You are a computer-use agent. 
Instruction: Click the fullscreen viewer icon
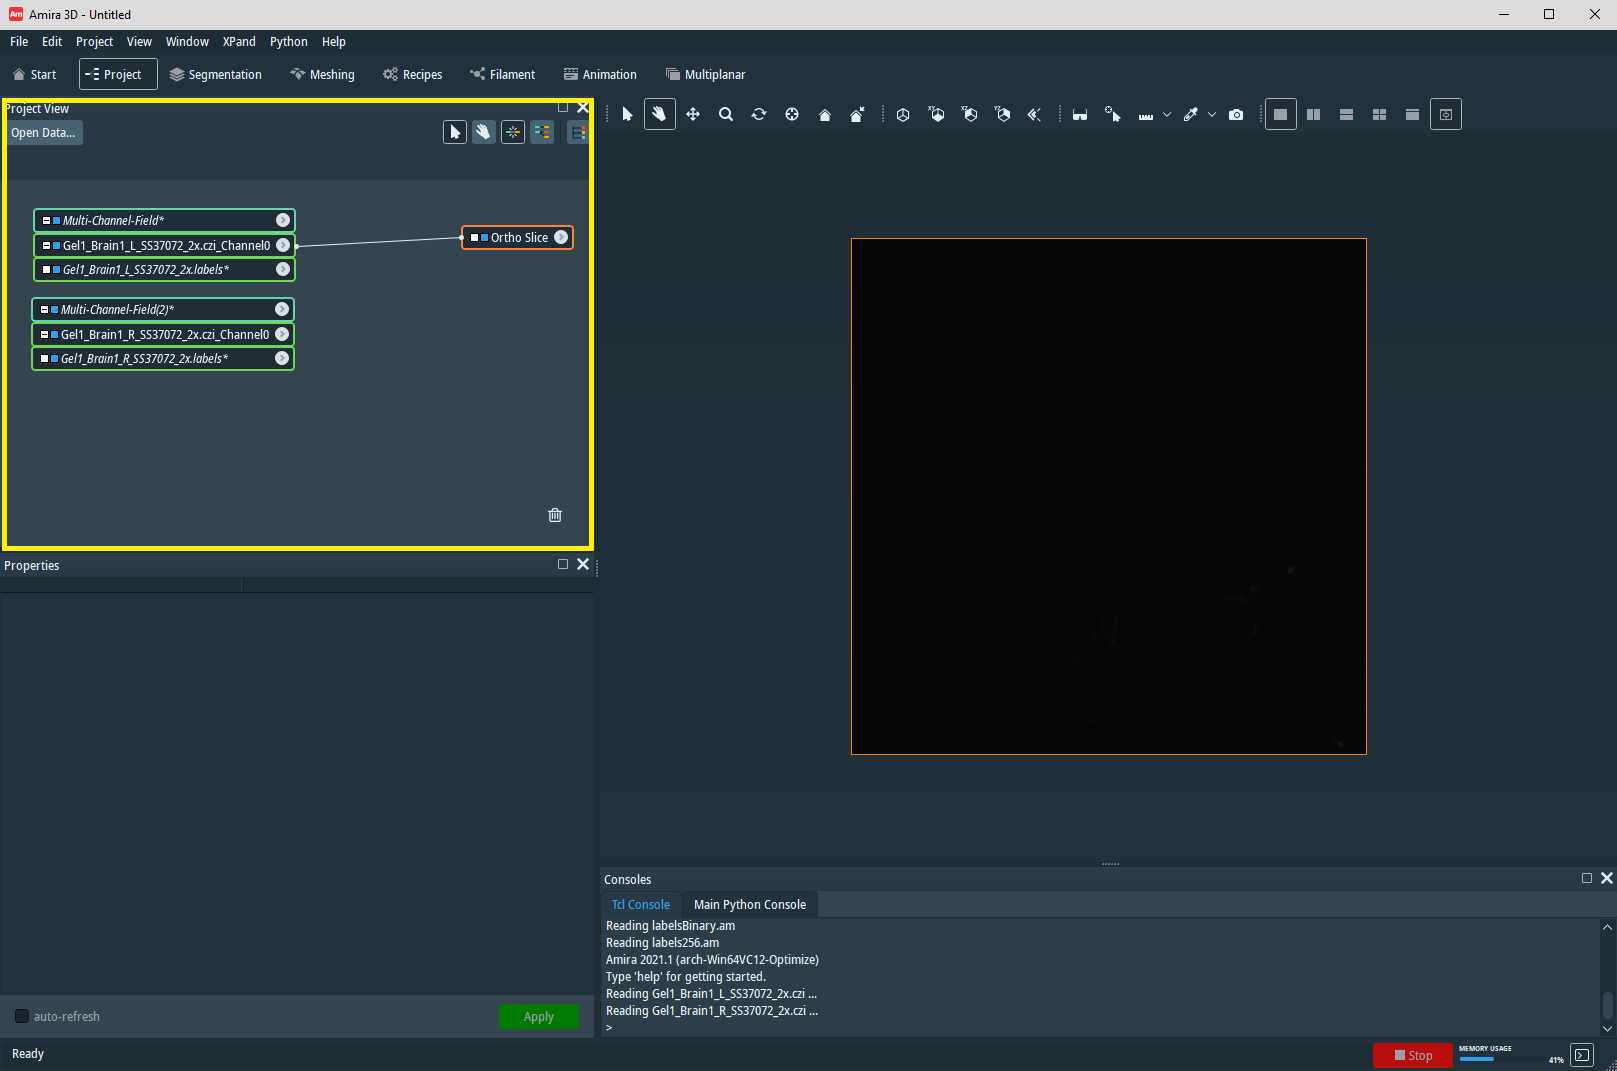1446,114
